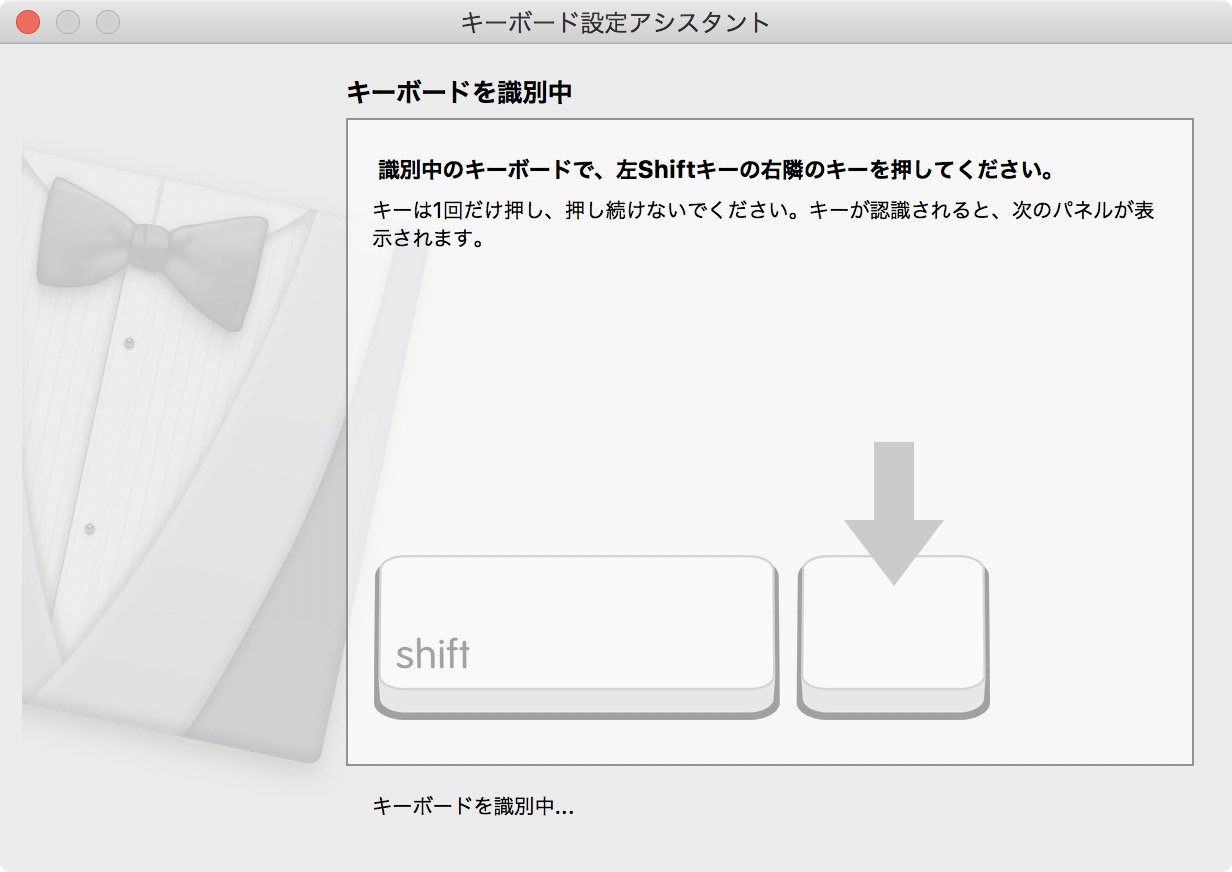Image resolution: width=1232 pixels, height=872 pixels.
Task: Click the greyed-out minimize window button
Action: (x=68, y=22)
